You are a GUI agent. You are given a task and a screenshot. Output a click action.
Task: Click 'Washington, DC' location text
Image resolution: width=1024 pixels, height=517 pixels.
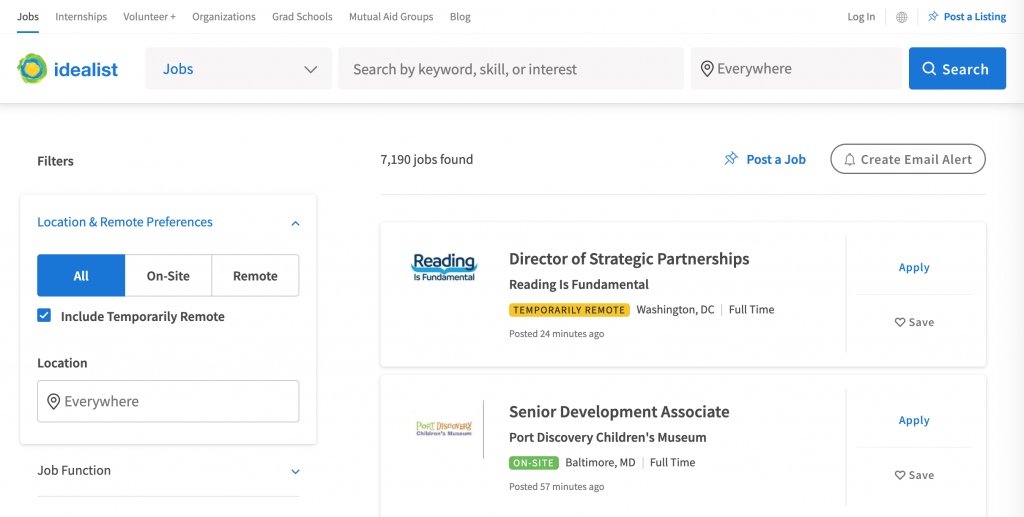coord(675,310)
